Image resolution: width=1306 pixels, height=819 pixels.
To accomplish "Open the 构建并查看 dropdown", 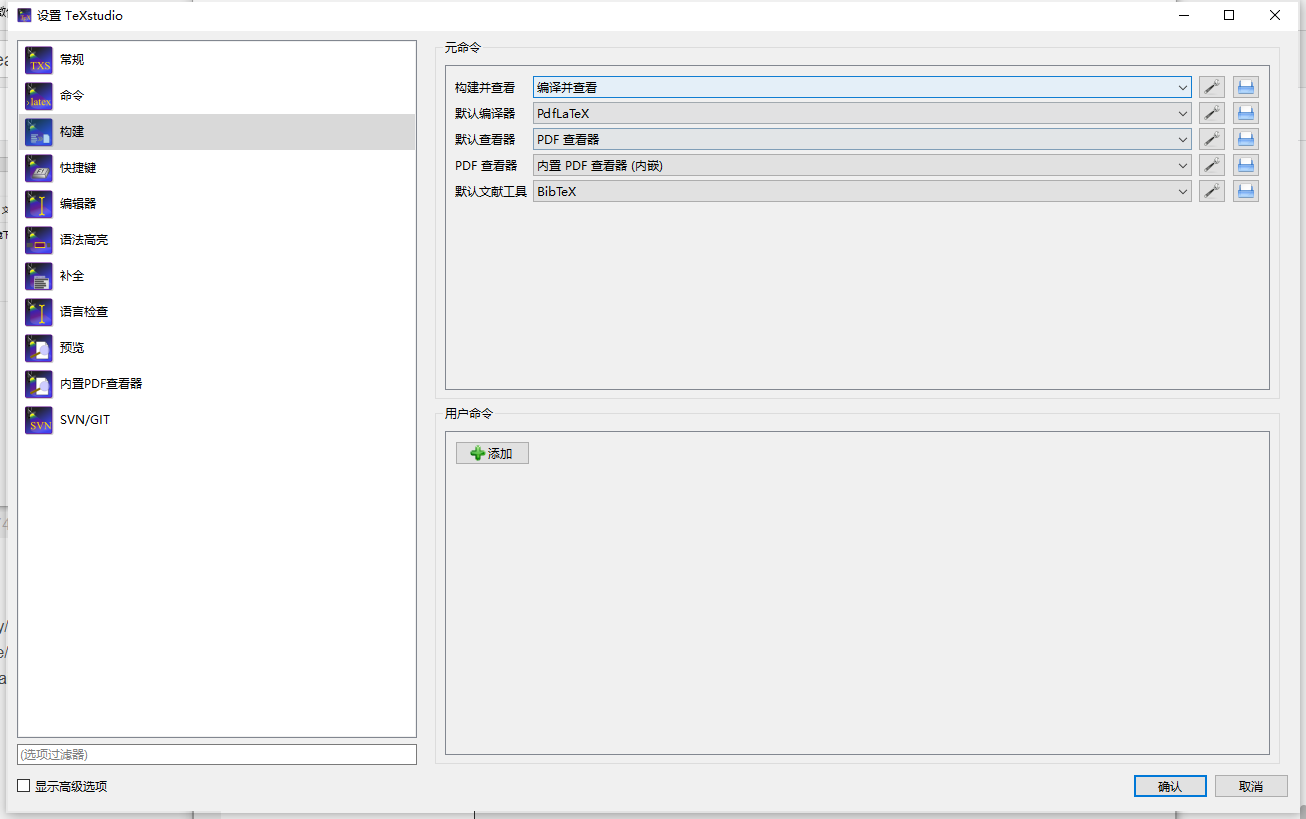I will pyautogui.click(x=862, y=87).
